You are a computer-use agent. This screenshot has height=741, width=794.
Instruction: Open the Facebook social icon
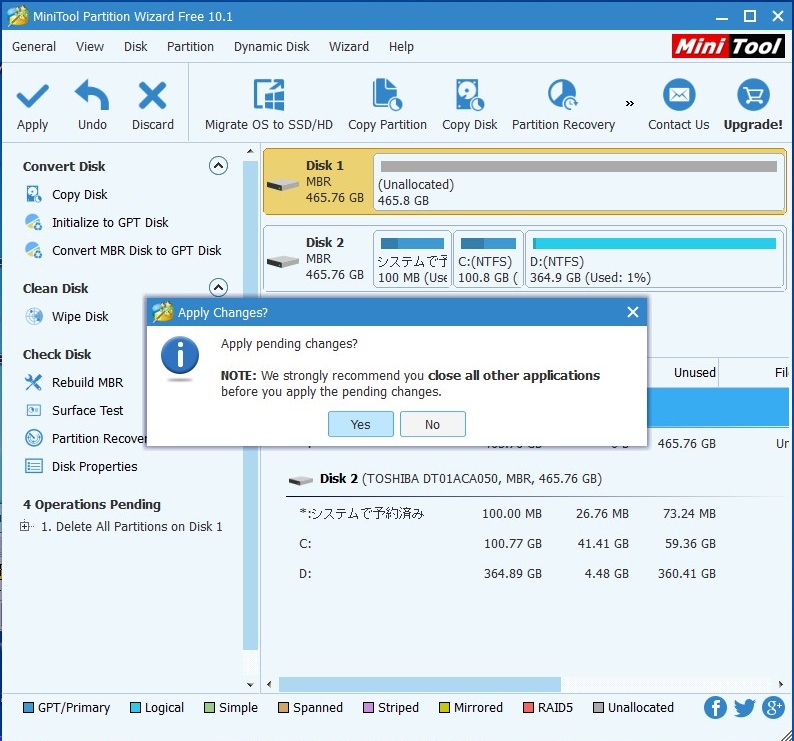click(x=715, y=708)
